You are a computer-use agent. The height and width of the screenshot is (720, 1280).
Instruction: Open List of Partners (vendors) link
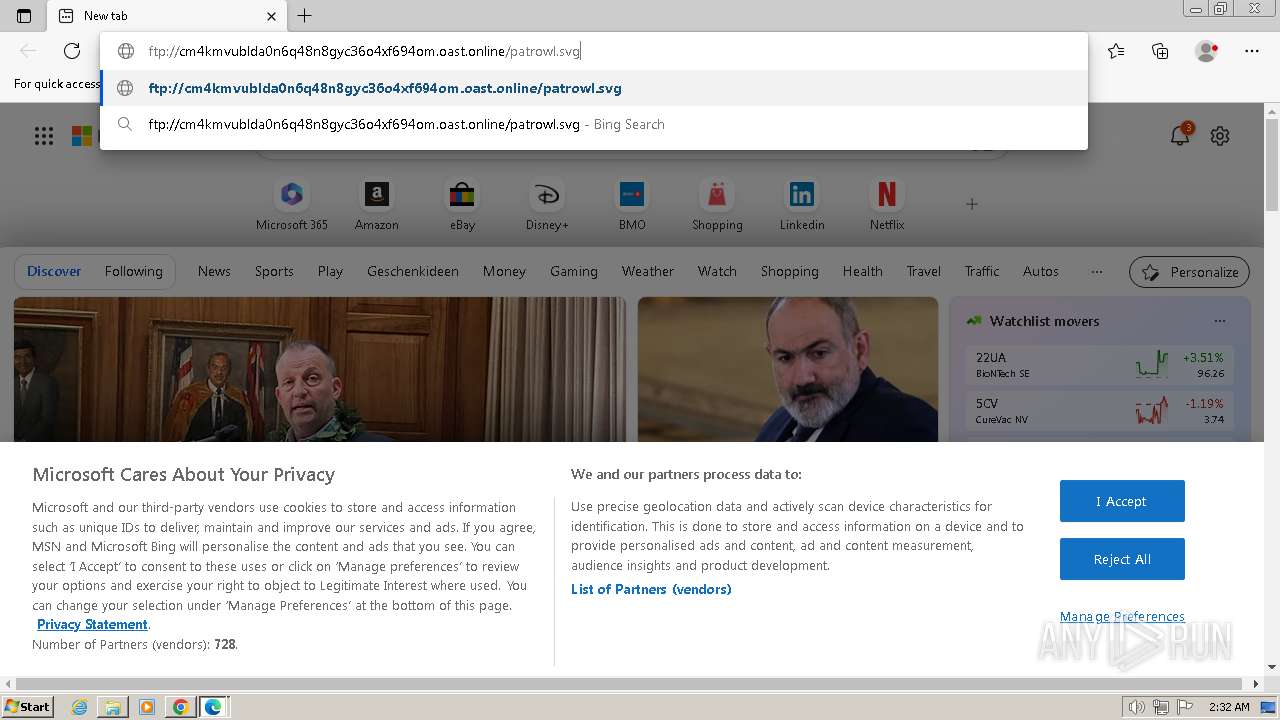tap(651, 589)
